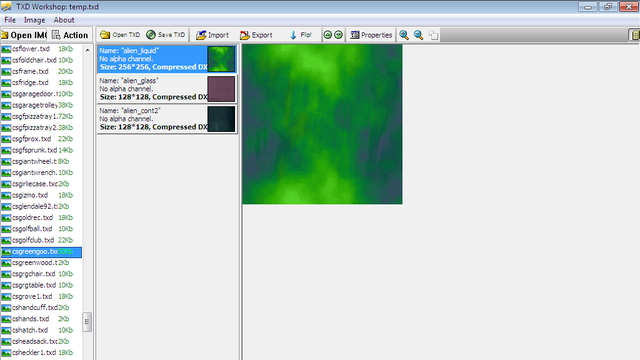This screenshot has height=360, width=640.
Task: Select the alien_glass texture entry
Action: coord(167,89)
